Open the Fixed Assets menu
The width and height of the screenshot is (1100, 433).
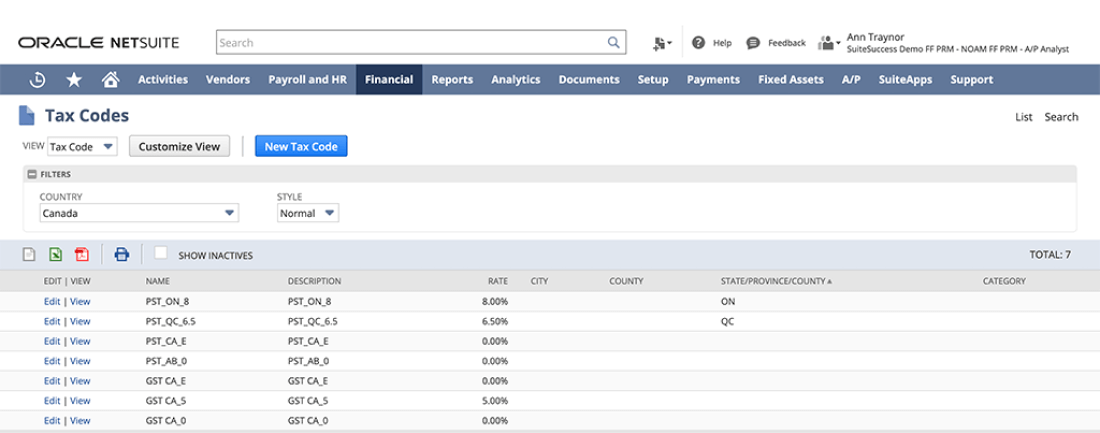[x=790, y=80]
